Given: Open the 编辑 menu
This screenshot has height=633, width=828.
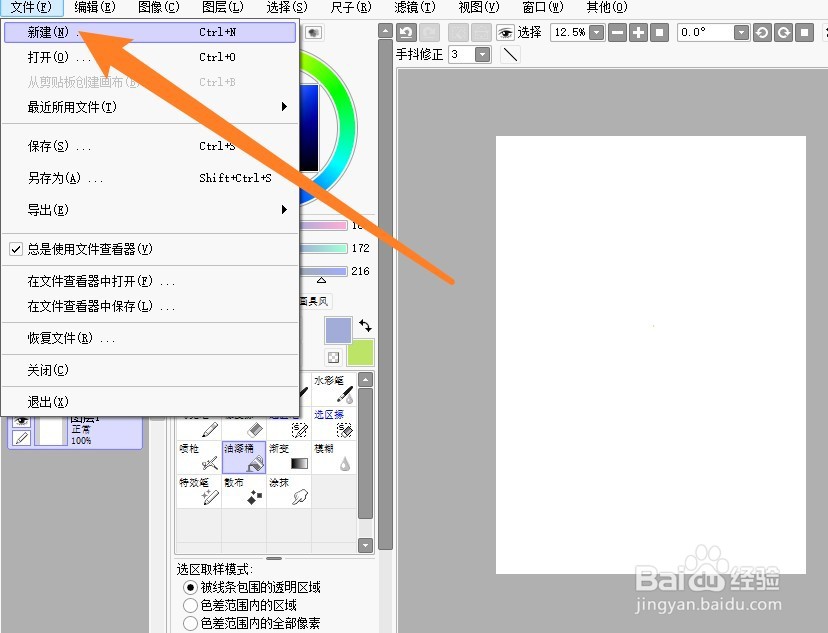Looking at the screenshot, I should [x=95, y=7].
